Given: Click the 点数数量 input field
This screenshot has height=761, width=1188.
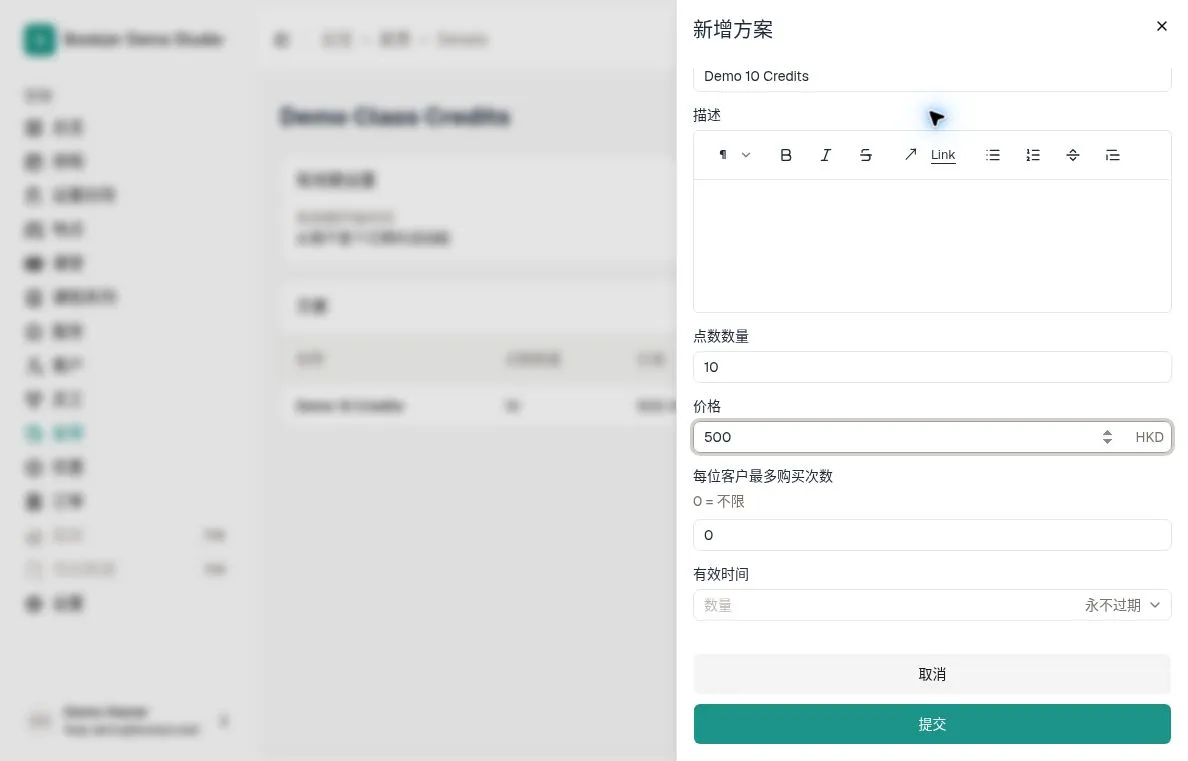Looking at the screenshot, I should click(x=932, y=367).
